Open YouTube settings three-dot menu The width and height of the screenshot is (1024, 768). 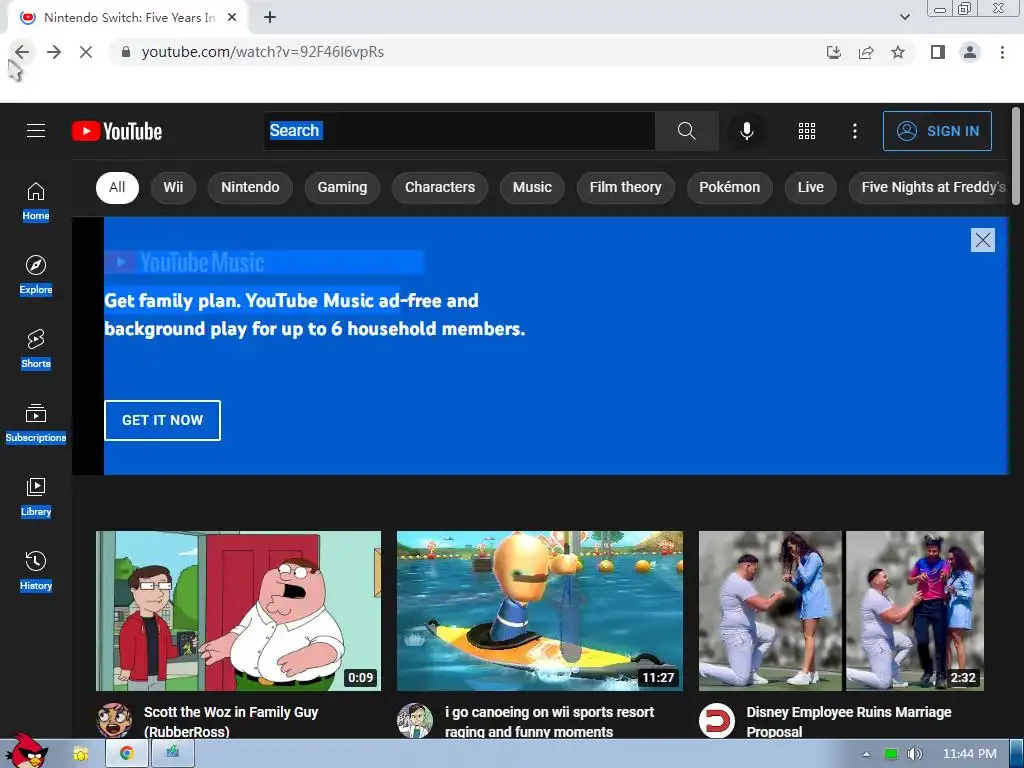(x=854, y=131)
